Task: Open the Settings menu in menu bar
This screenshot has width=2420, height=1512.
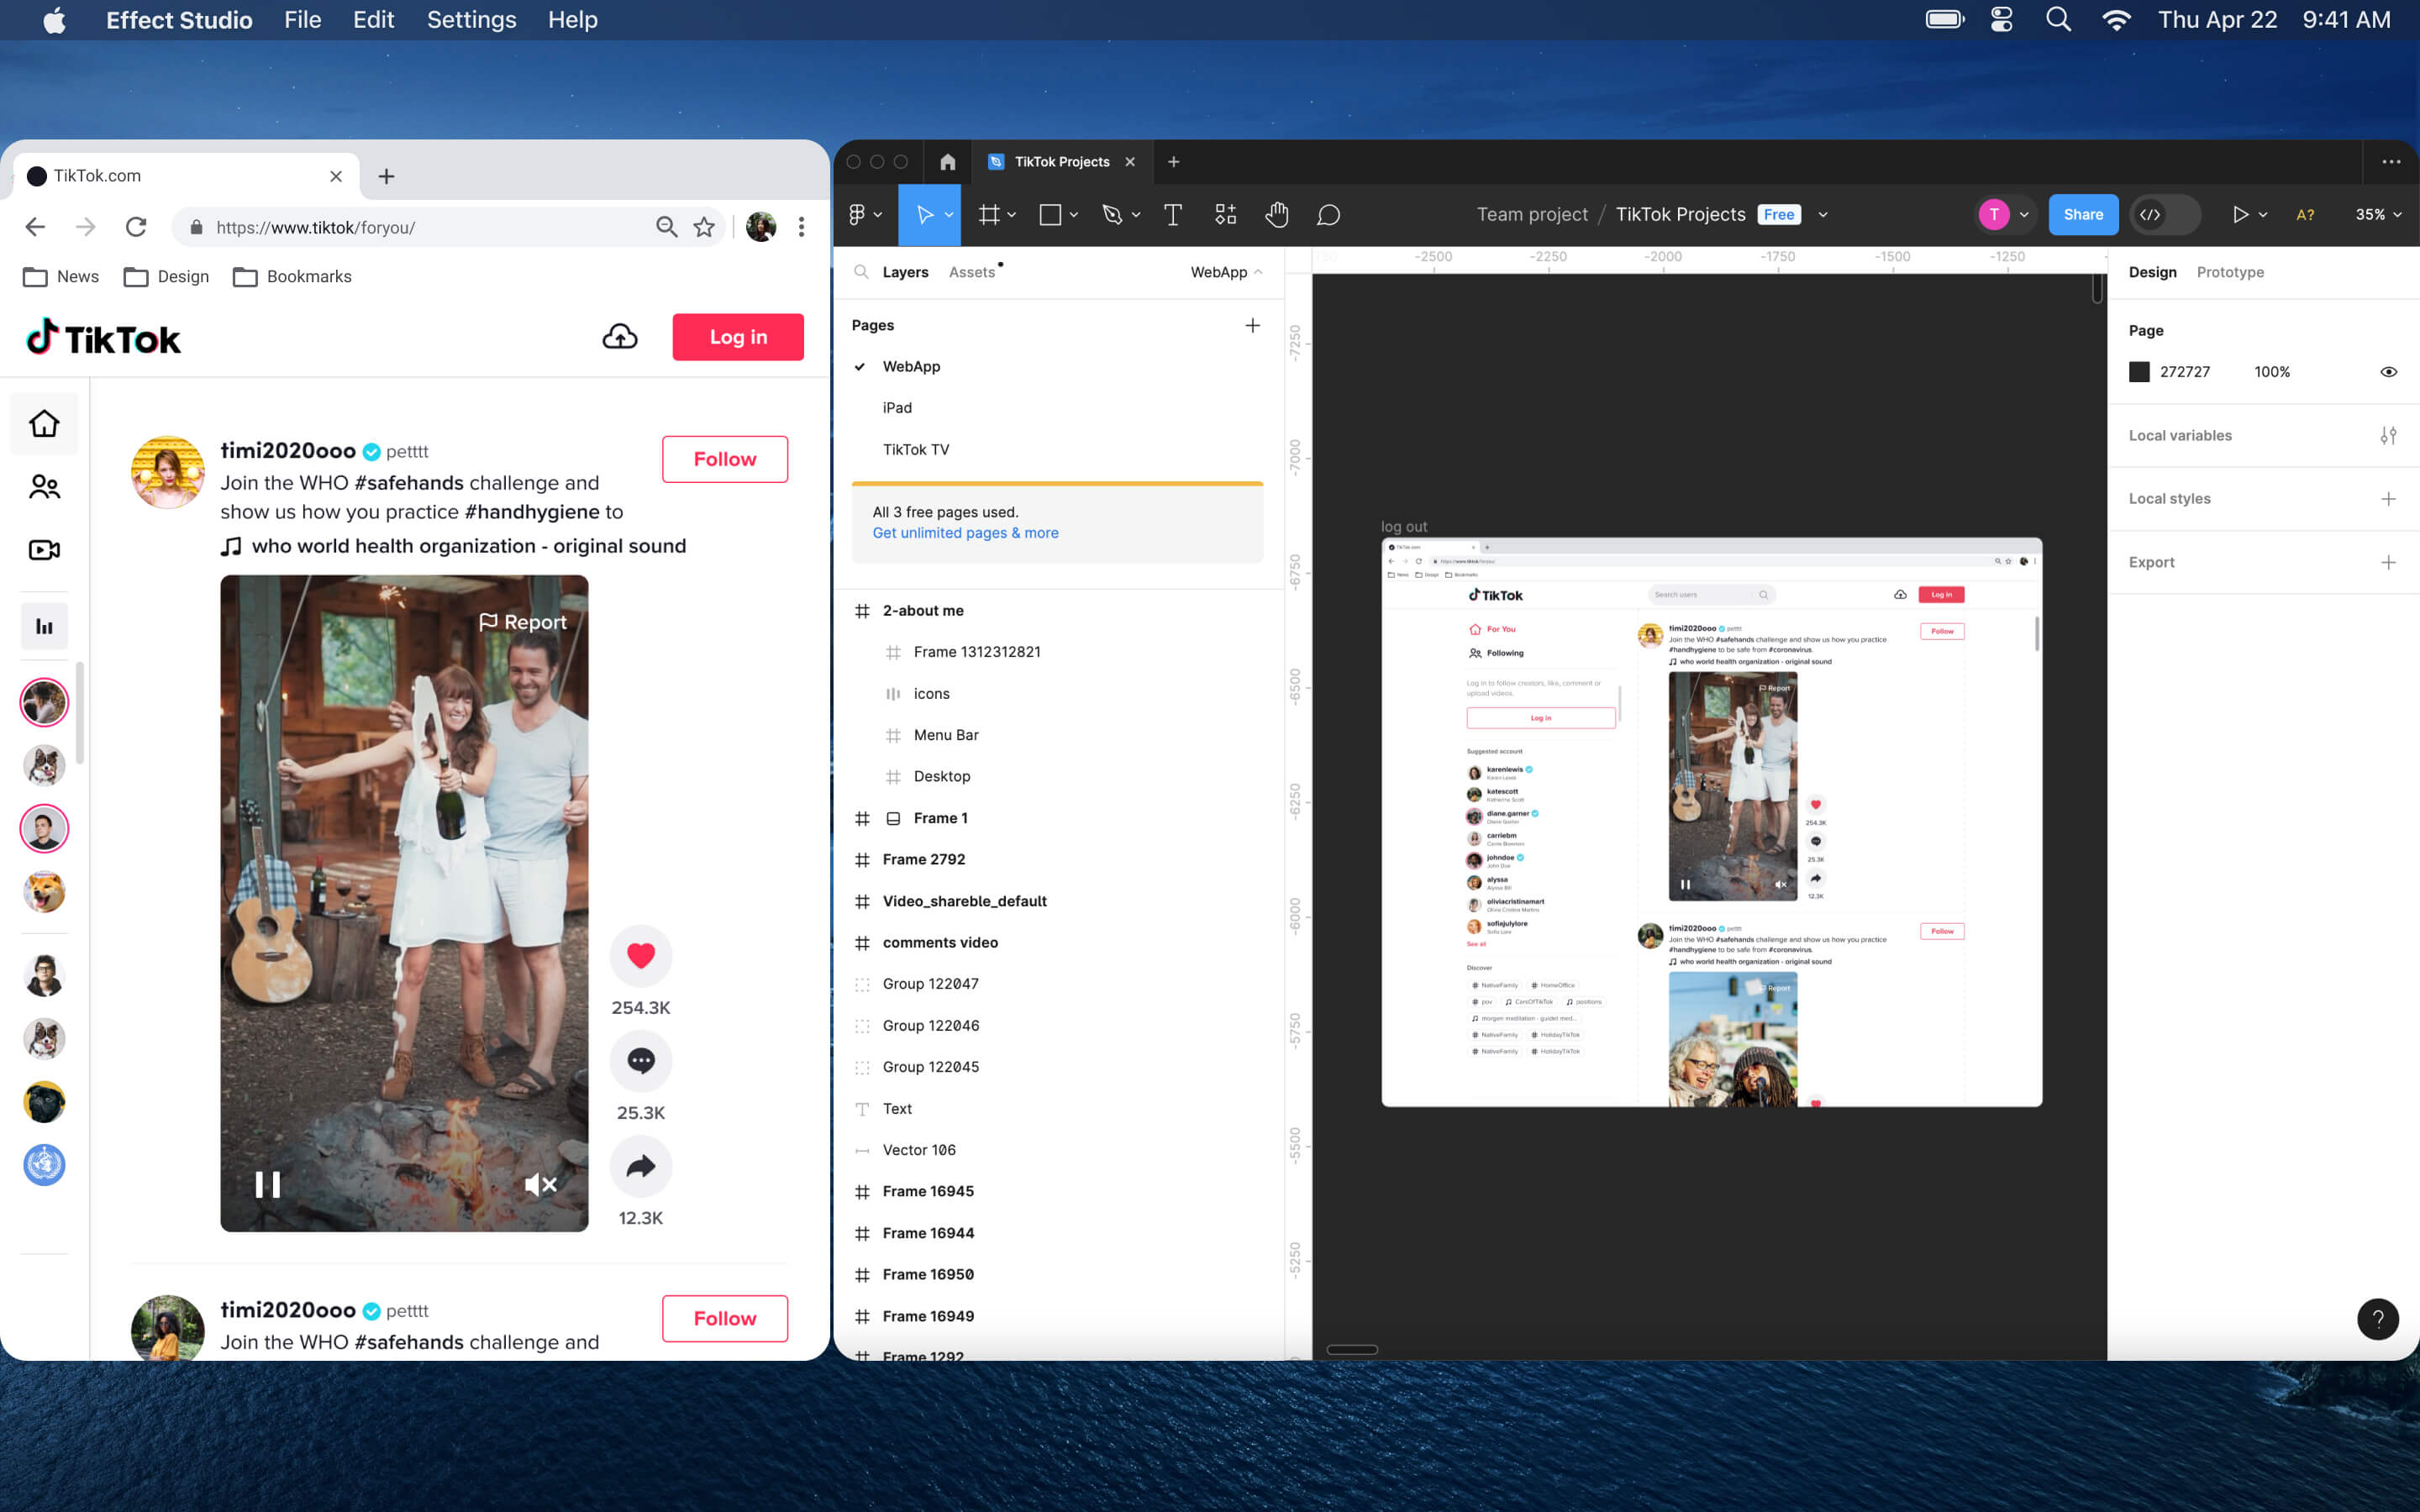Action: [x=471, y=20]
